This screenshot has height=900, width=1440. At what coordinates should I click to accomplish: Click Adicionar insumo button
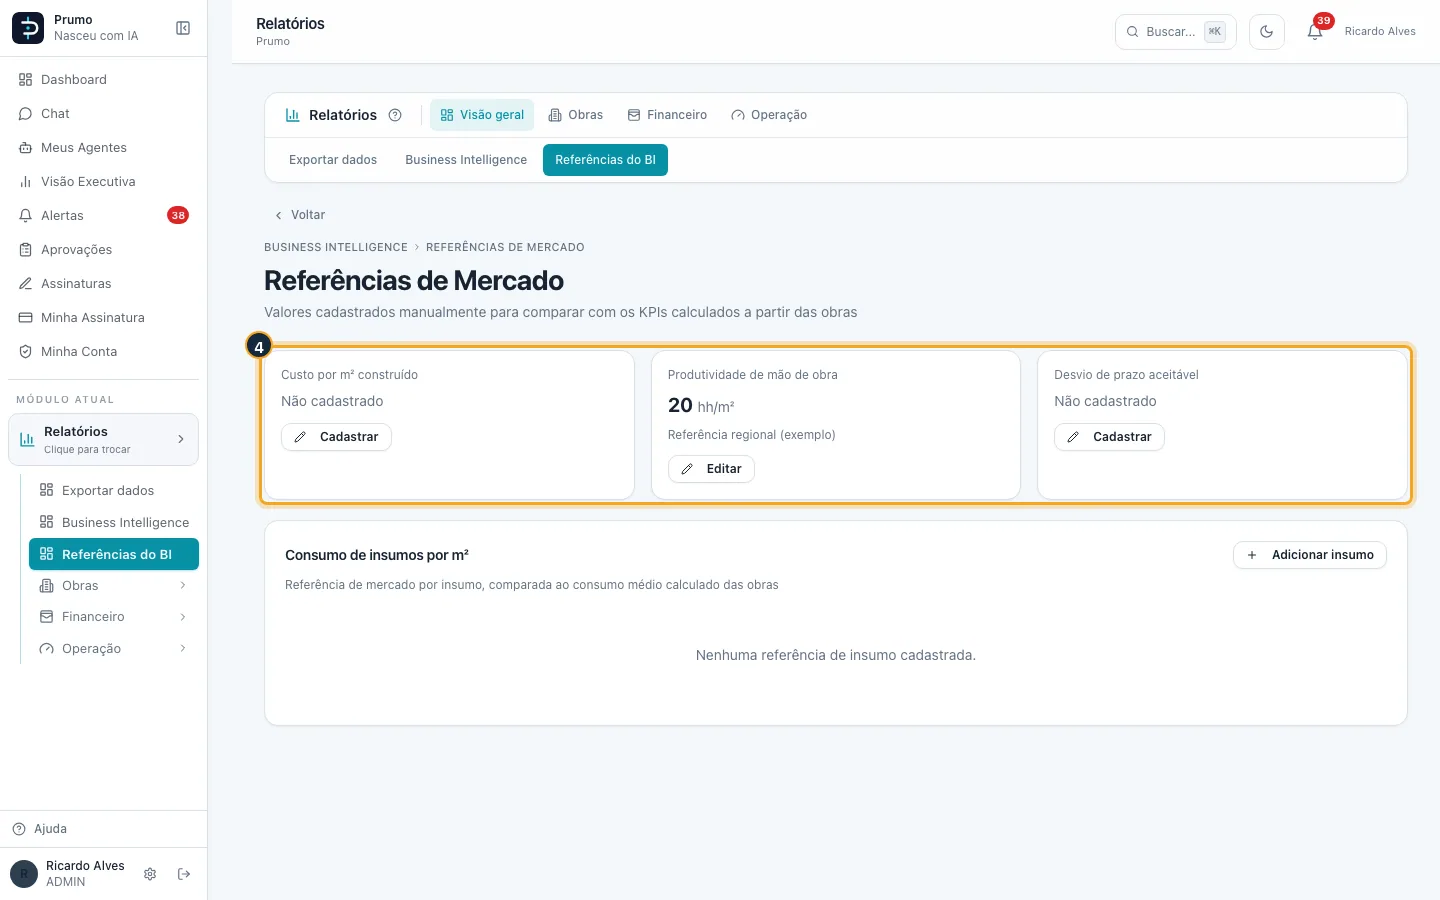(1310, 555)
